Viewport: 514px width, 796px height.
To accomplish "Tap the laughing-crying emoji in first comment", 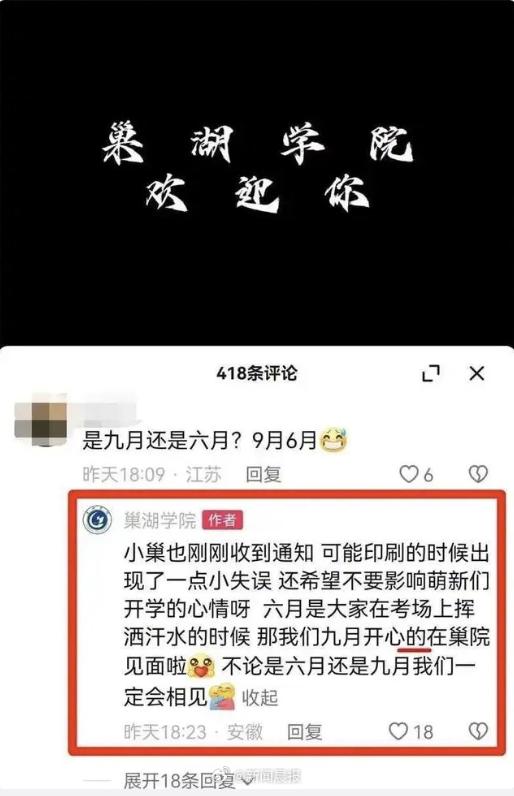I will tap(334, 440).
